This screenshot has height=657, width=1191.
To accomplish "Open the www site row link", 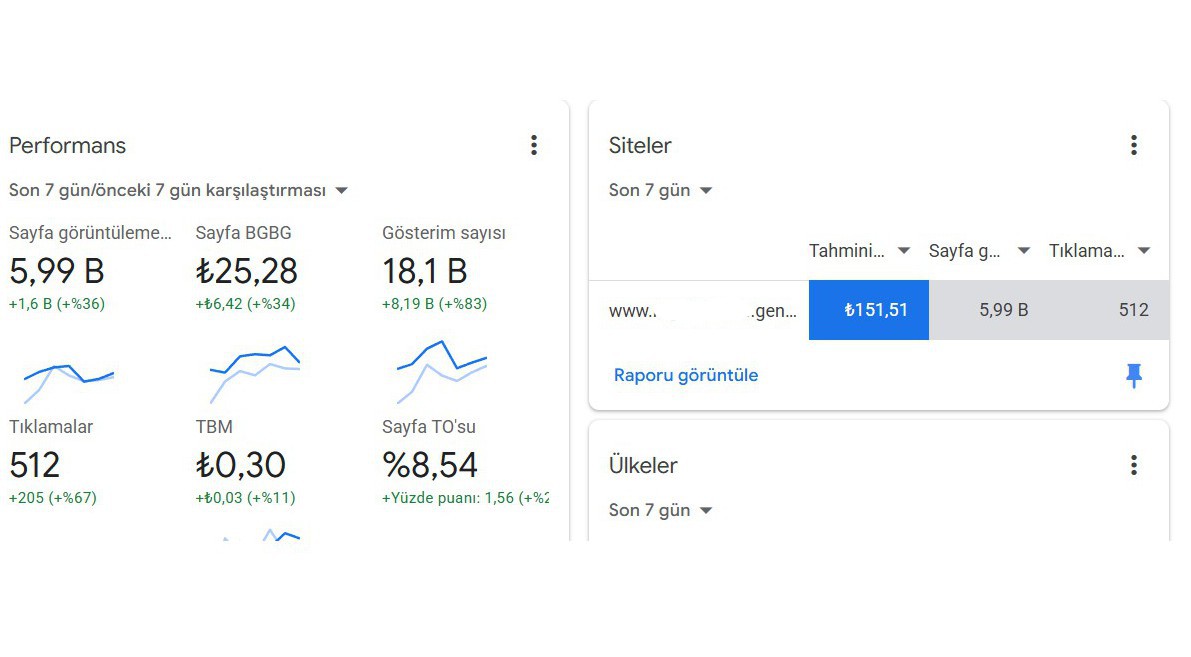I will tap(703, 310).
